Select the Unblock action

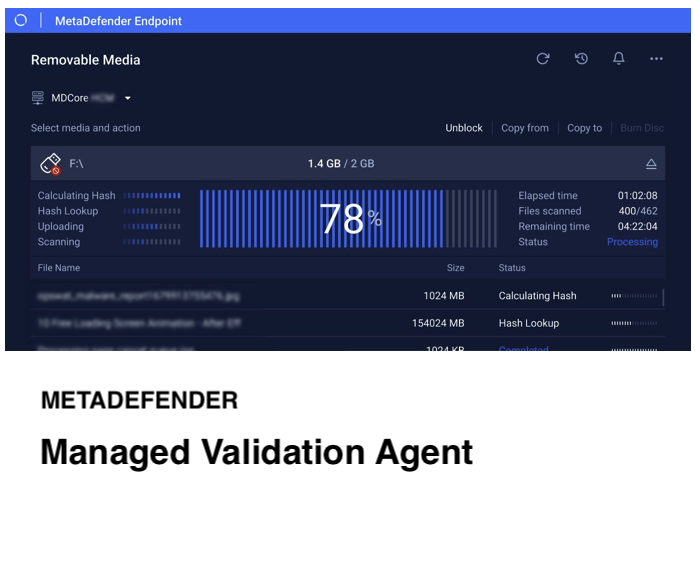(464, 128)
